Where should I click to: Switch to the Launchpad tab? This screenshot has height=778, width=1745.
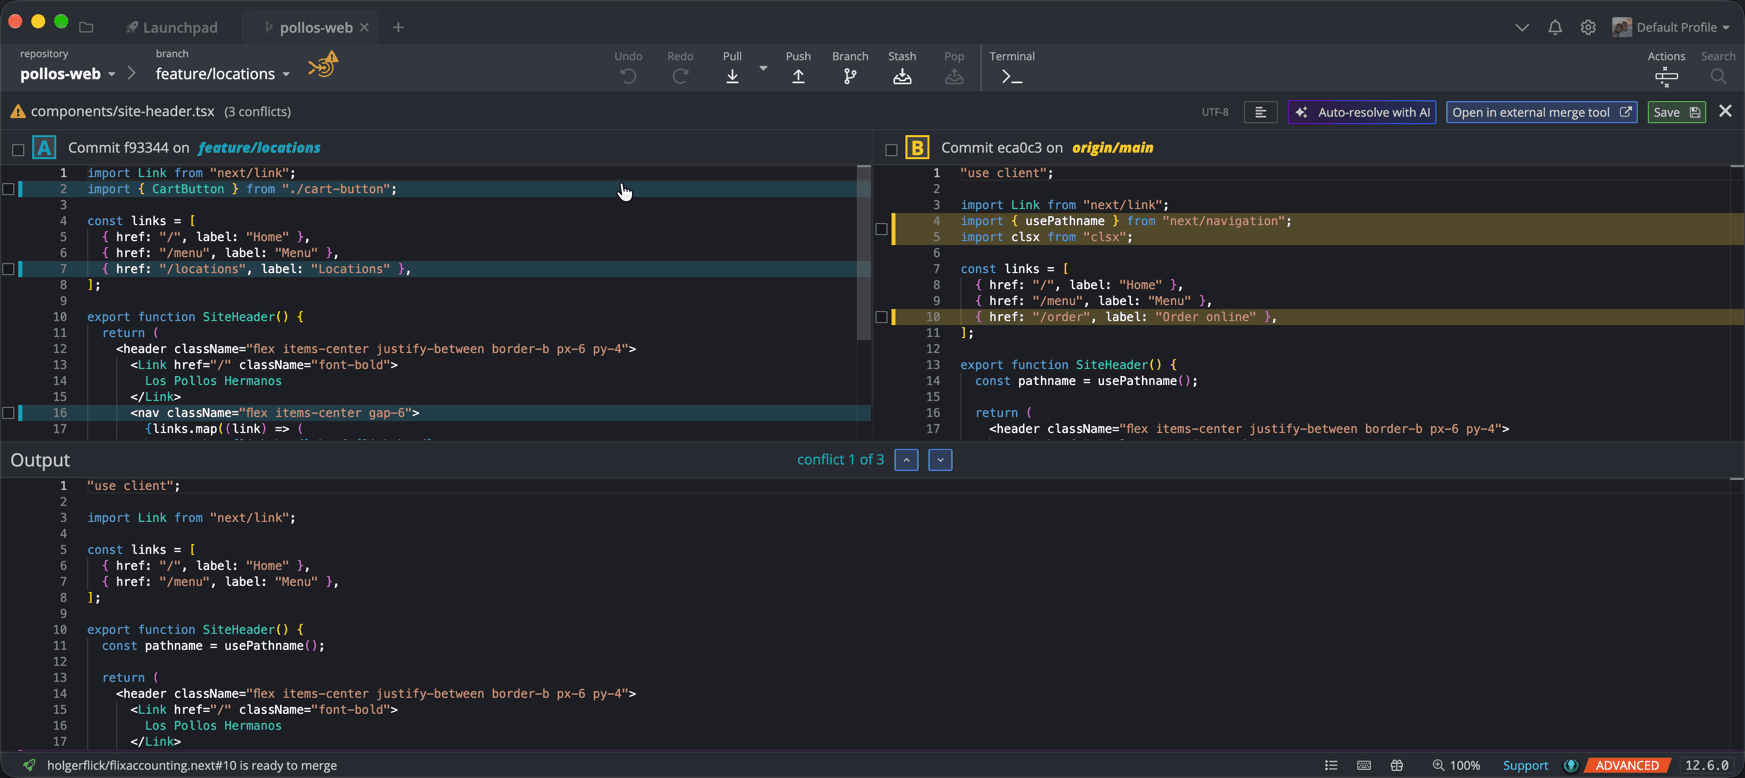[x=171, y=28]
